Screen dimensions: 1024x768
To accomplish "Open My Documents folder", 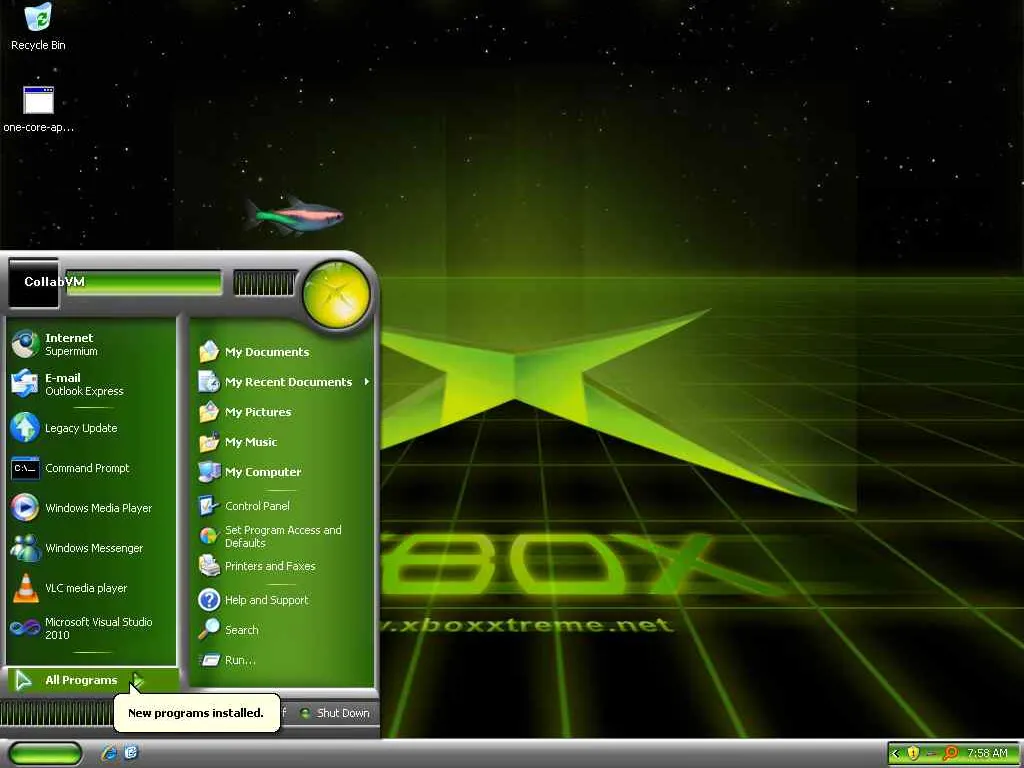I will tap(282, 352).
